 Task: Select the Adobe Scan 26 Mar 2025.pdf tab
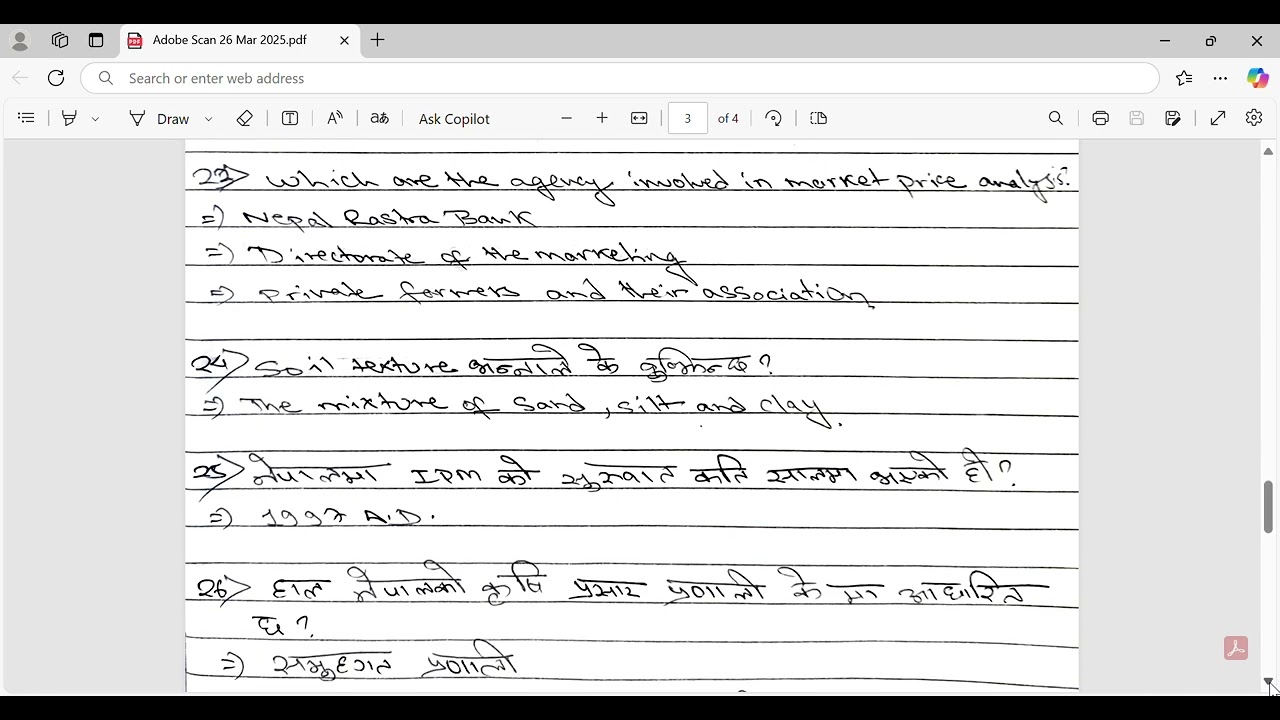pos(240,41)
